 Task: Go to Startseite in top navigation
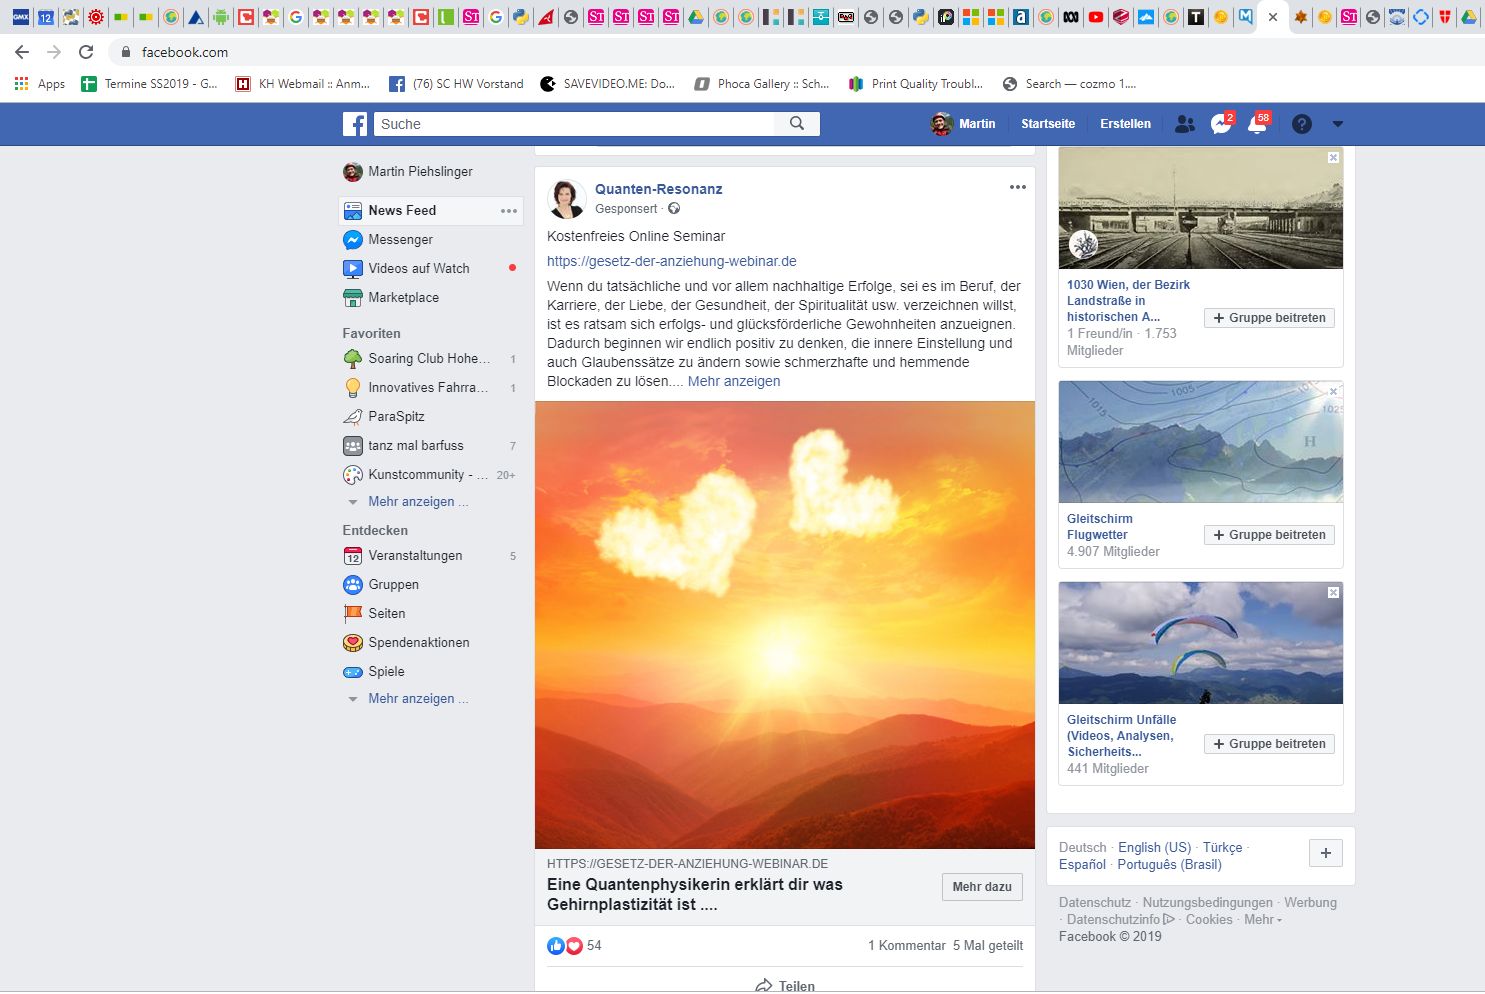(x=1047, y=124)
